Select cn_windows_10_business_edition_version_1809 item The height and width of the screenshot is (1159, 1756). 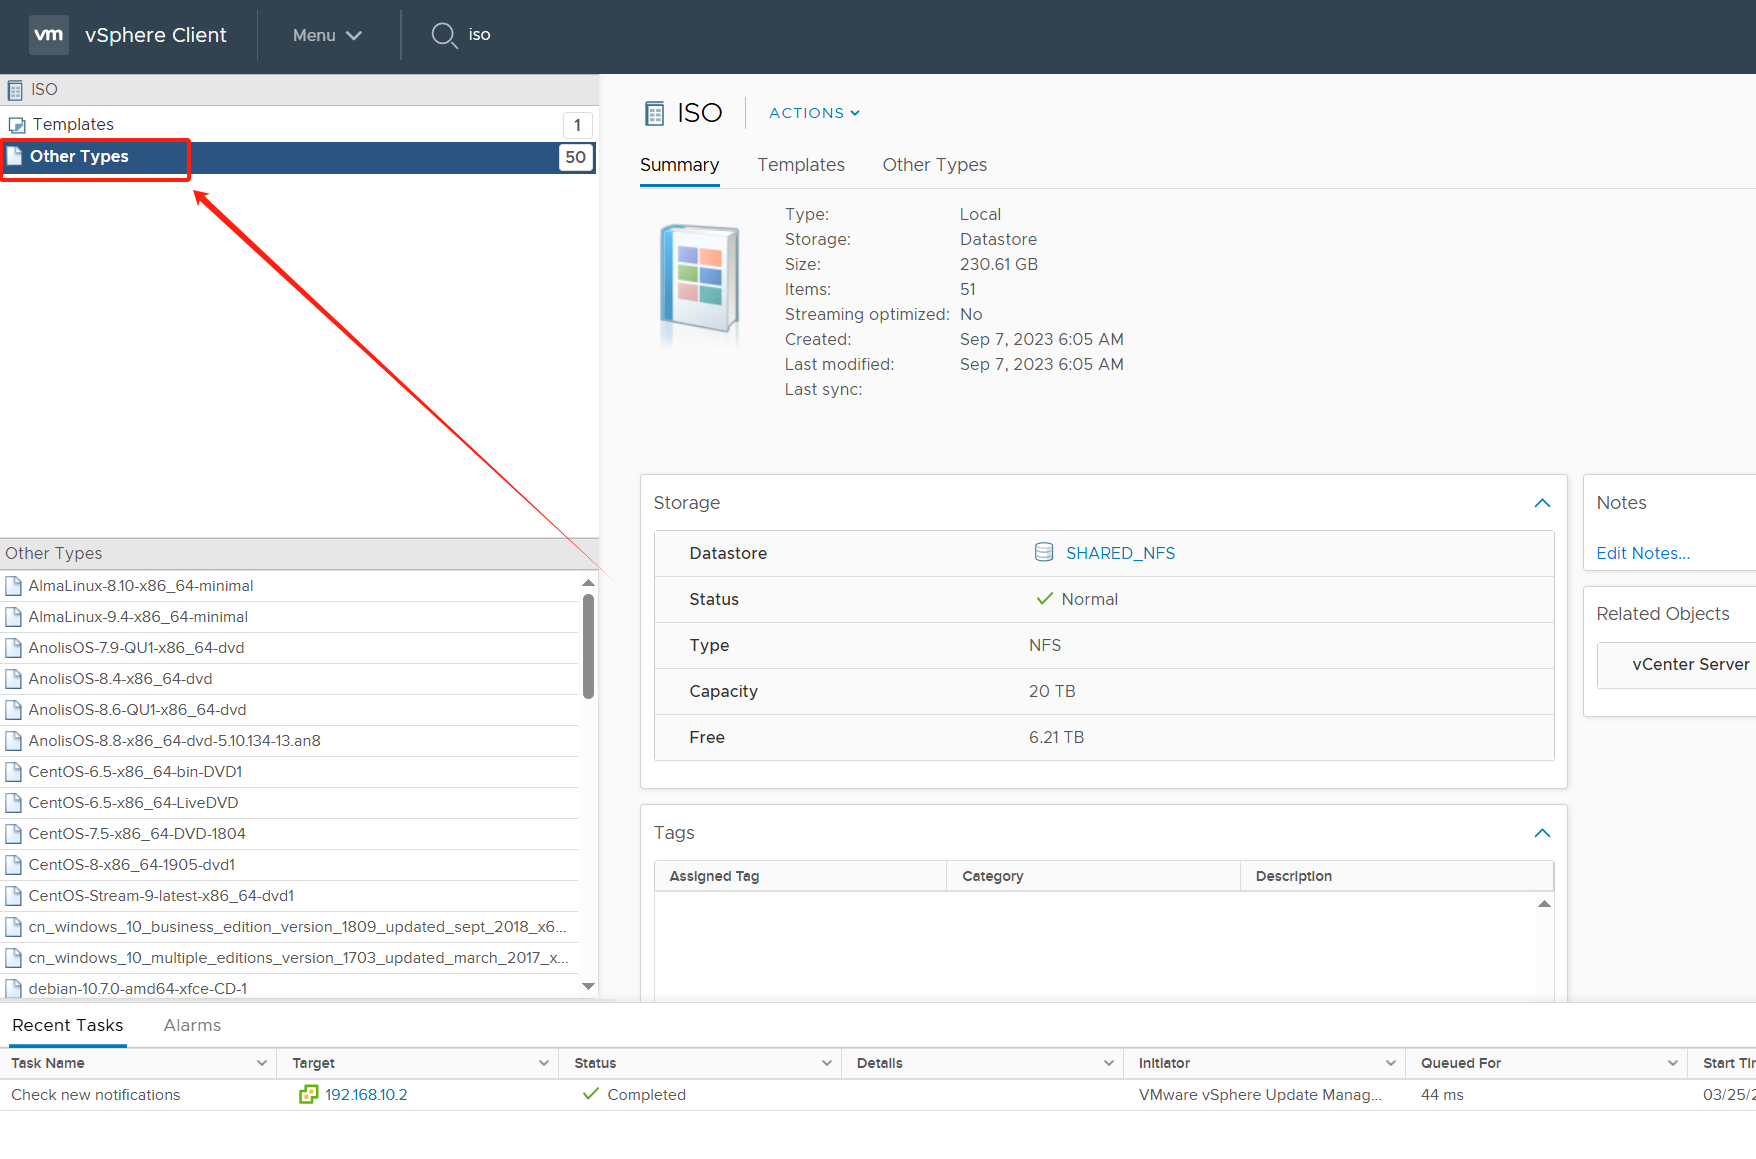pos(298,927)
